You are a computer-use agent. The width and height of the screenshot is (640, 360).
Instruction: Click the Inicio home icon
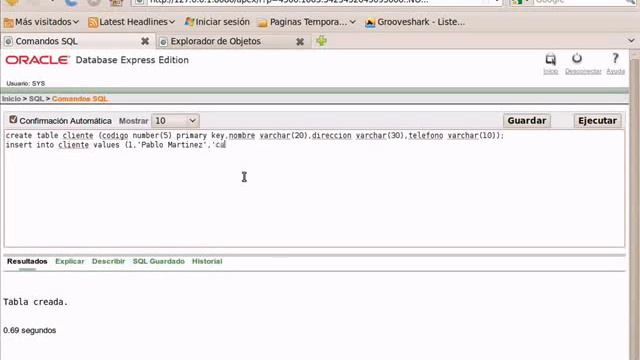click(x=551, y=63)
